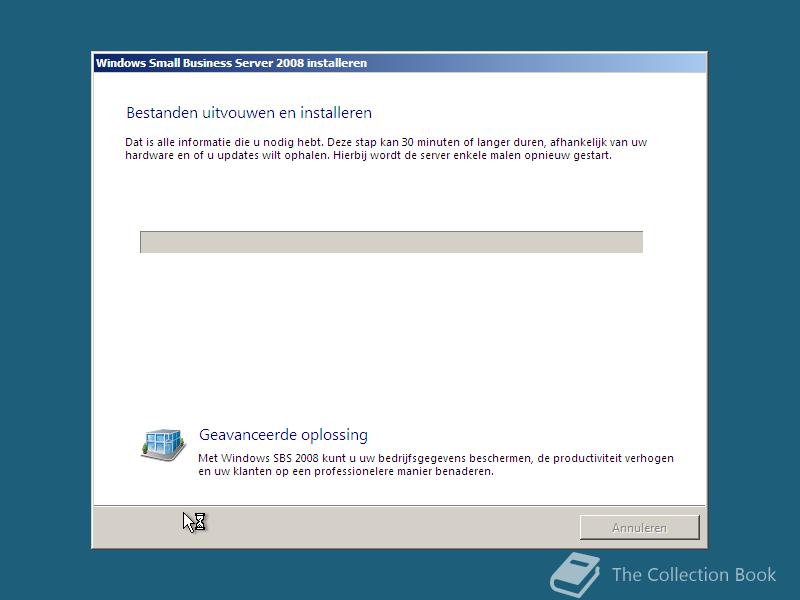The image size is (800, 600).
Task: Click the description starting 'Met Windows SBS 2008'
Action: click(x=436, y=464)
